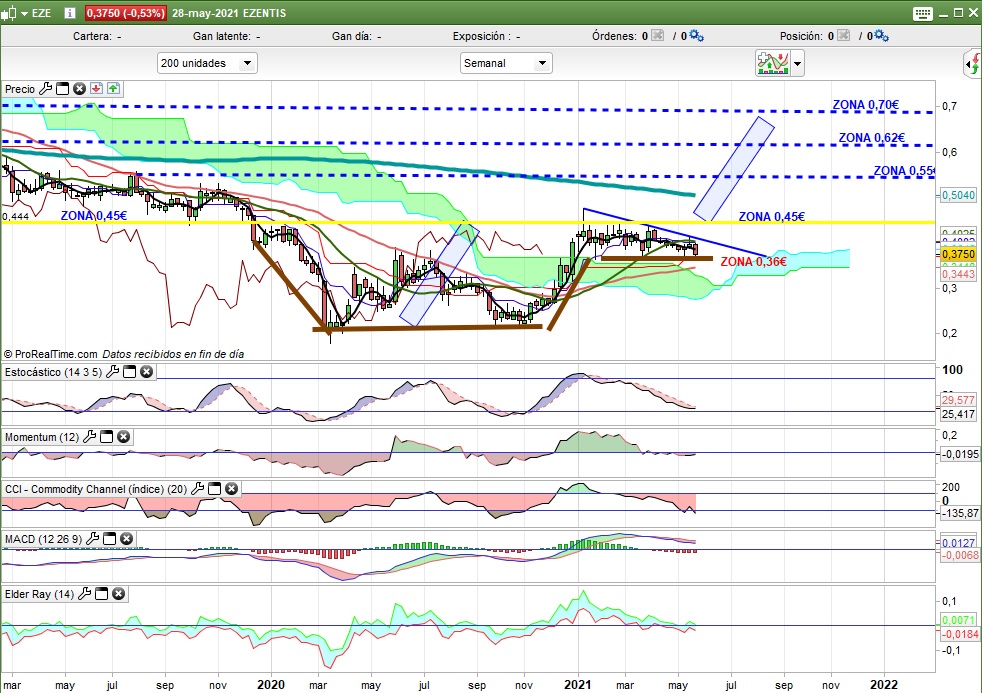Maximize the CCI panel
The width and height of the screenshot is (984, 693).
pos(215,488)
